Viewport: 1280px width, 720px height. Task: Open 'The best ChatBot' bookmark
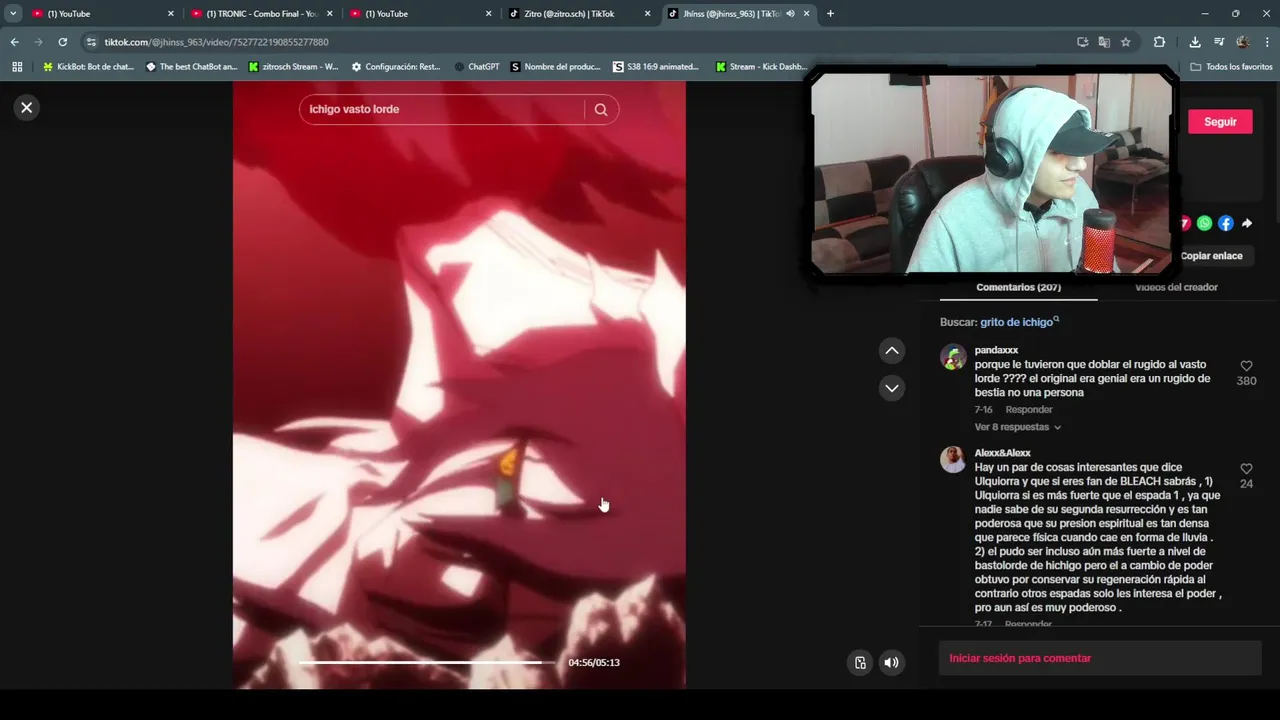click(191, 67)
